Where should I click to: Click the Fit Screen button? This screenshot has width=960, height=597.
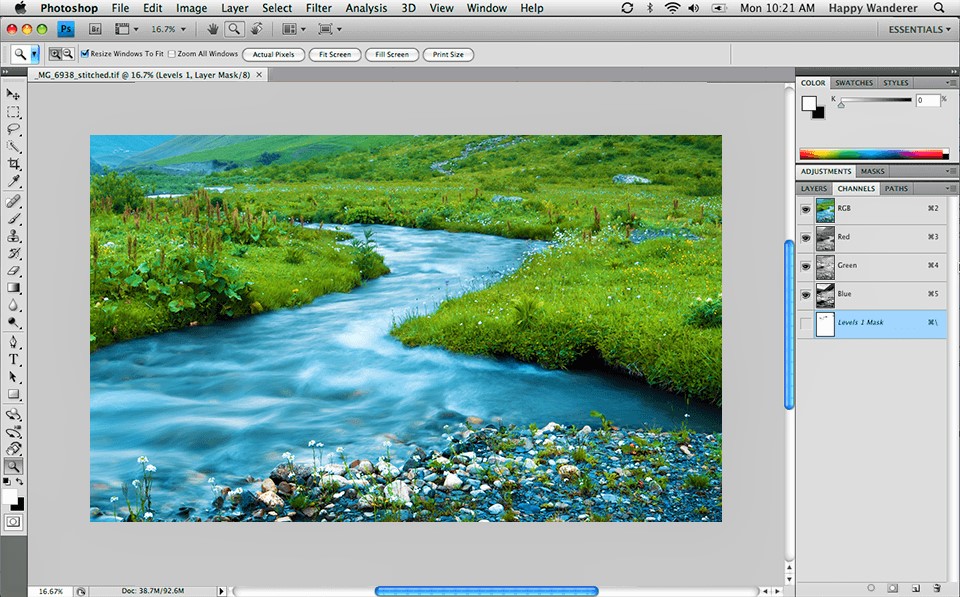(x=335, y=54)
